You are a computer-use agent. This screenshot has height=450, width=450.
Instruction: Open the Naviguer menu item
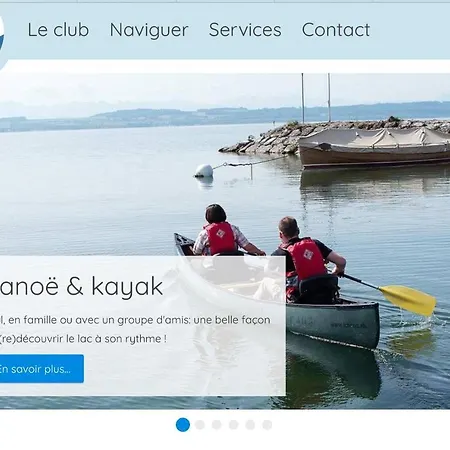[149, 30]
